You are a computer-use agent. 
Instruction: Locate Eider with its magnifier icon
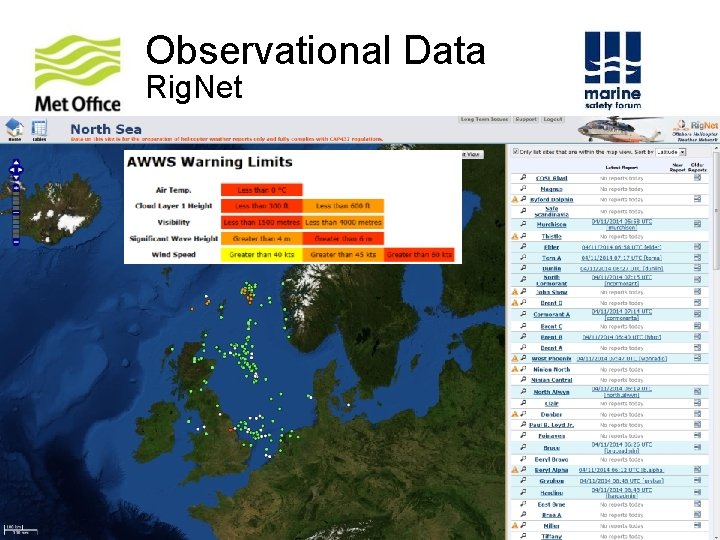tap(523, 247)
